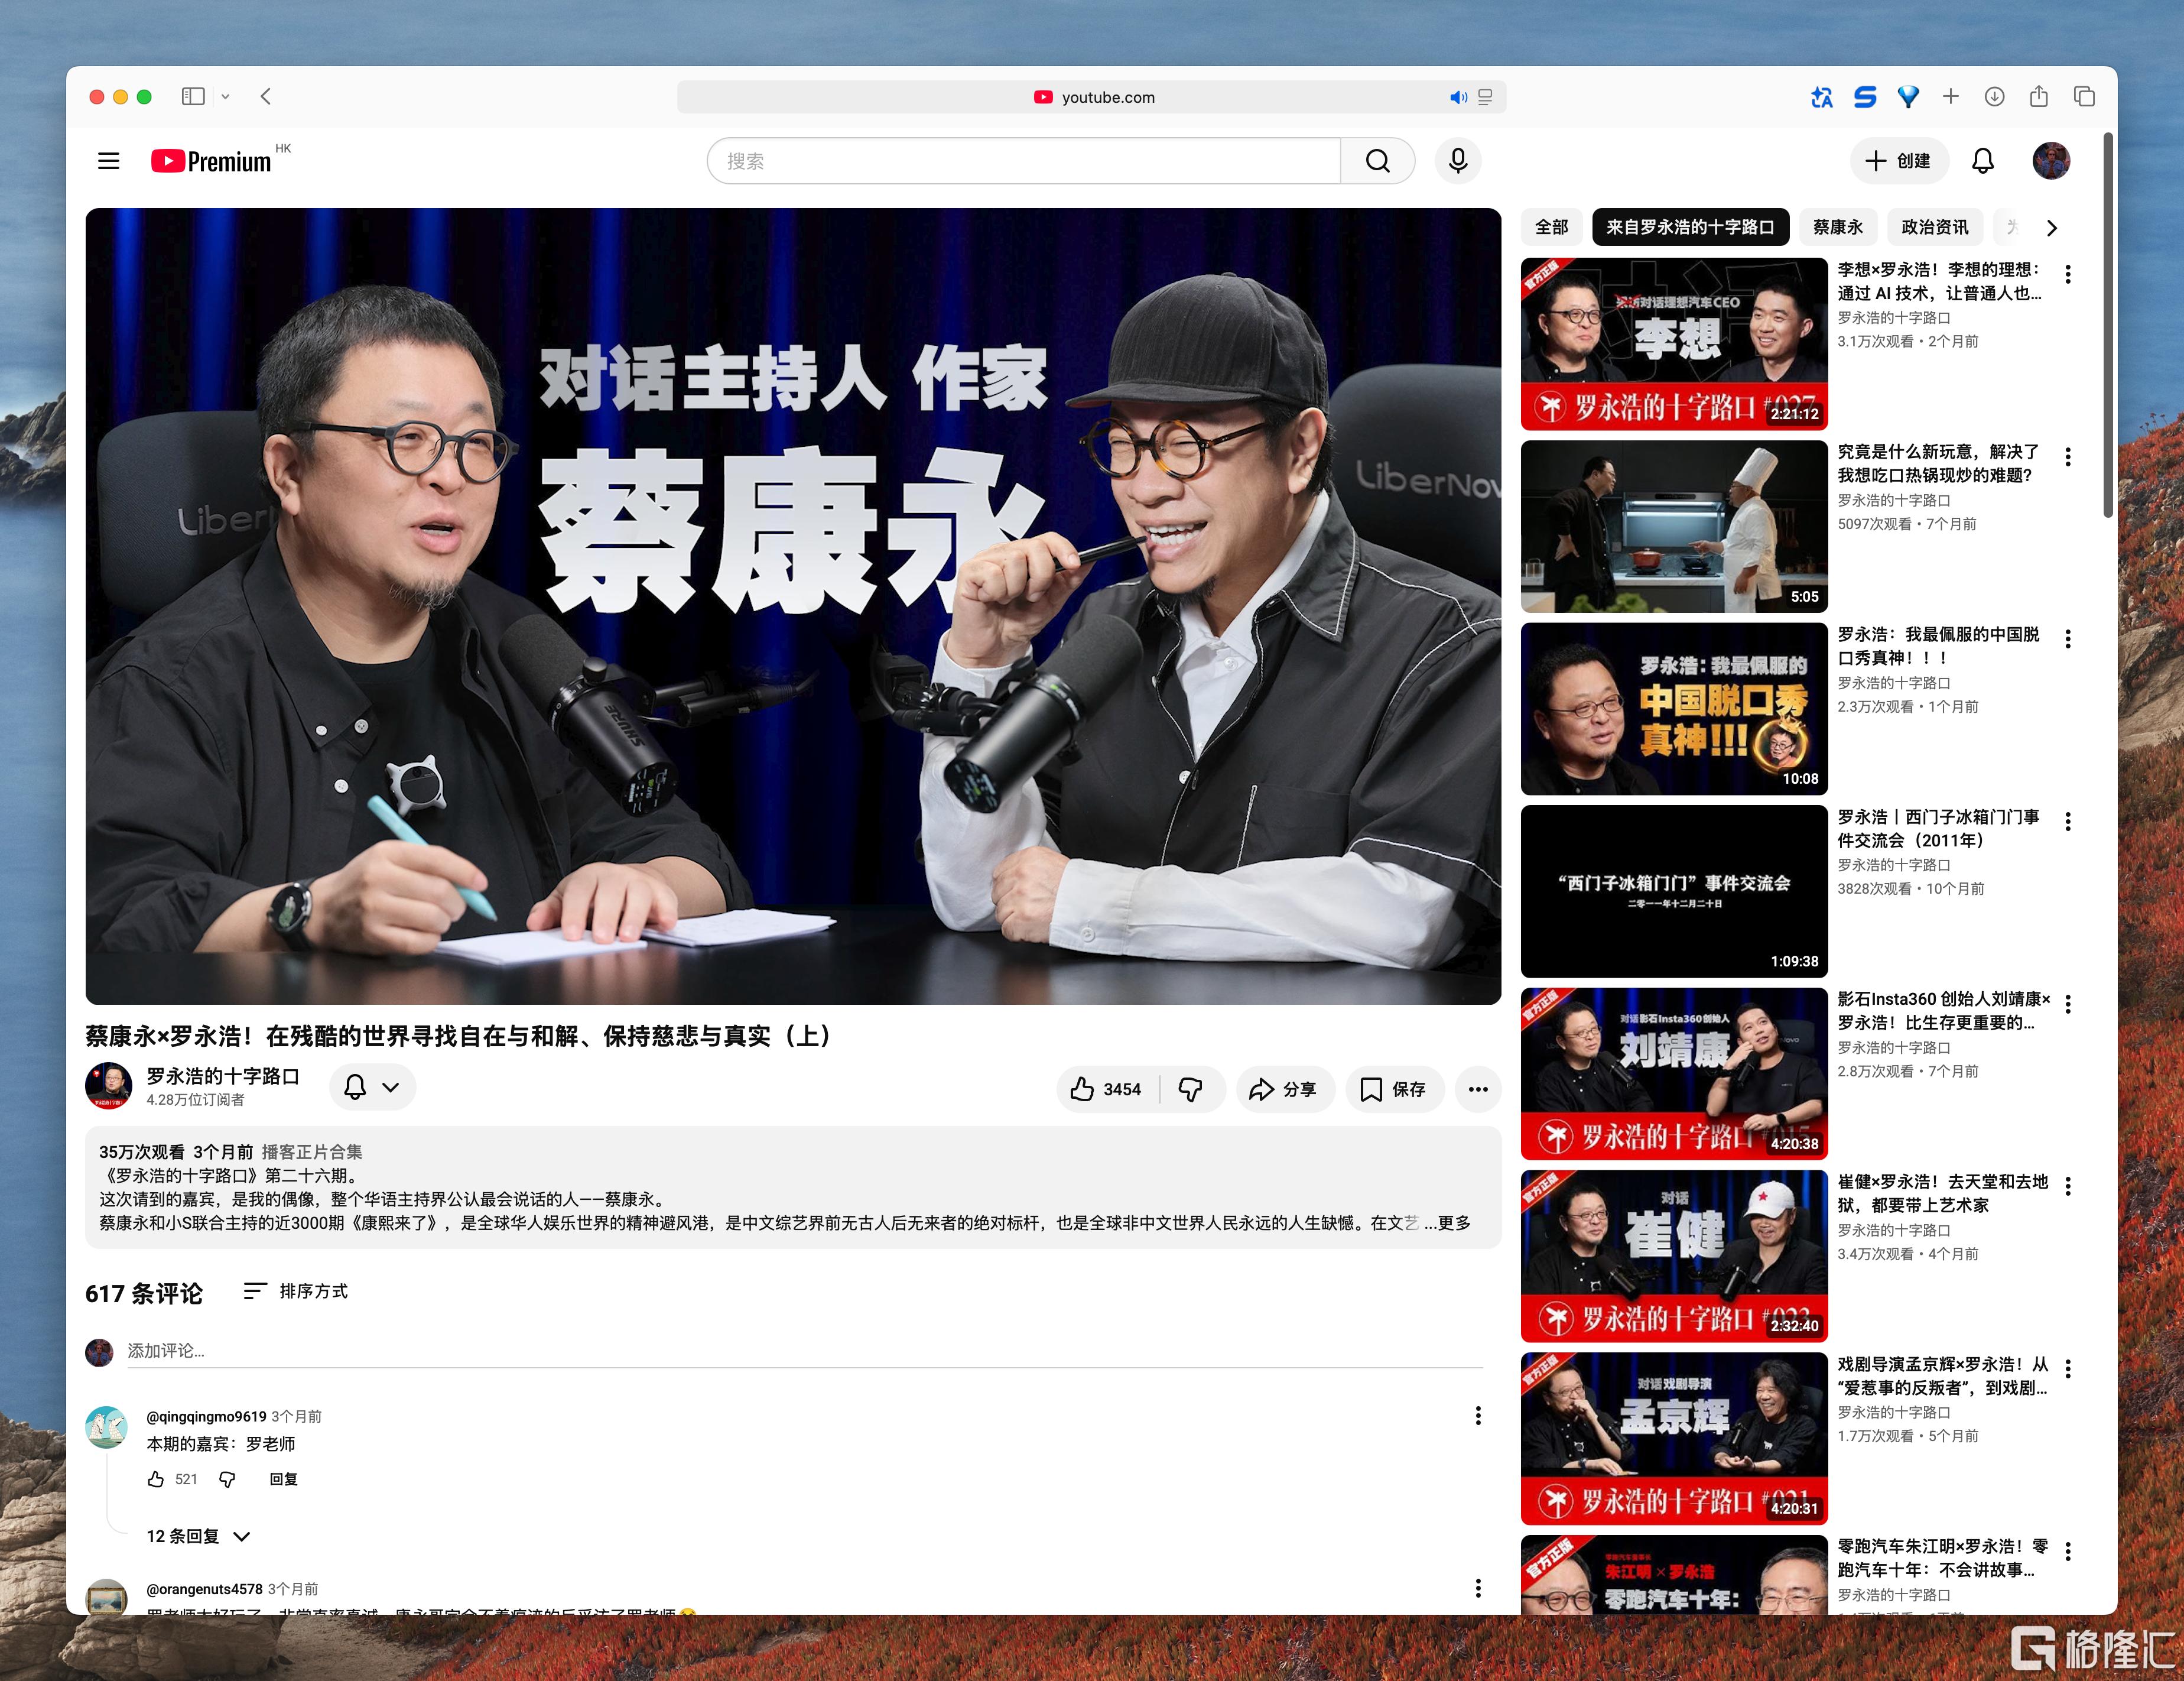Expand description with 更多
Viewport: 2184px width, 1681px height.
click(x=1454, y=1223)
